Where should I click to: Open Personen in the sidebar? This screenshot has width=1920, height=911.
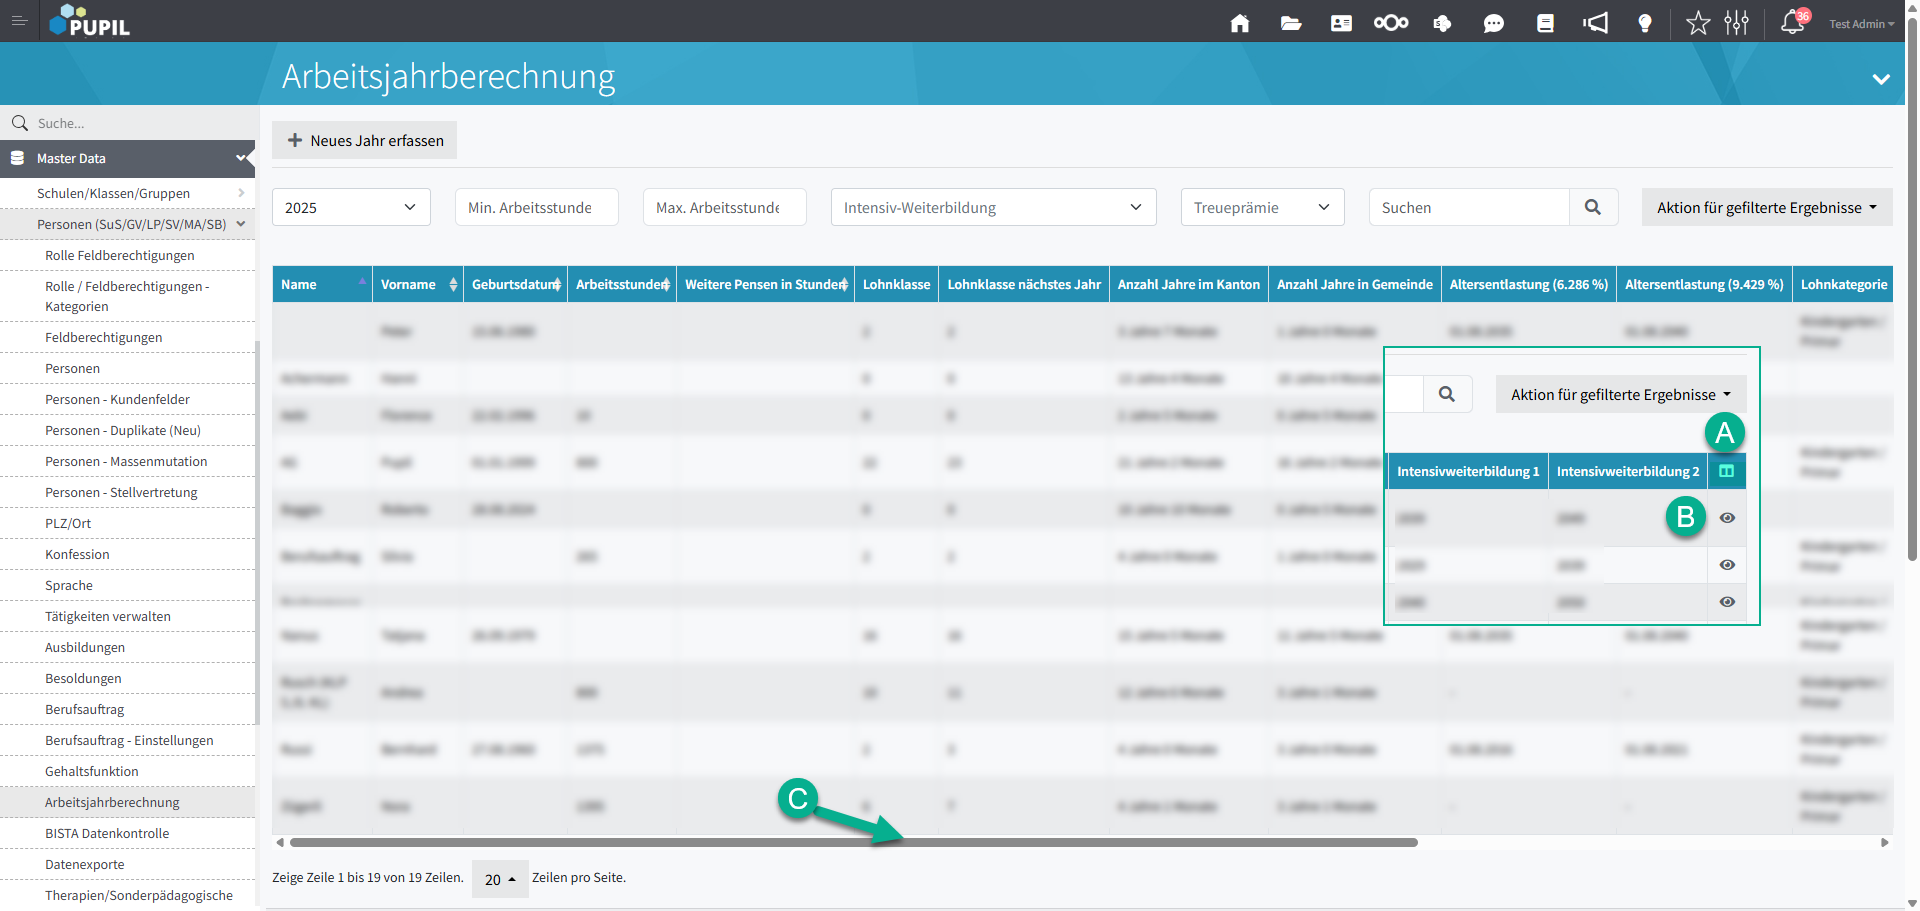click(72, 368)
